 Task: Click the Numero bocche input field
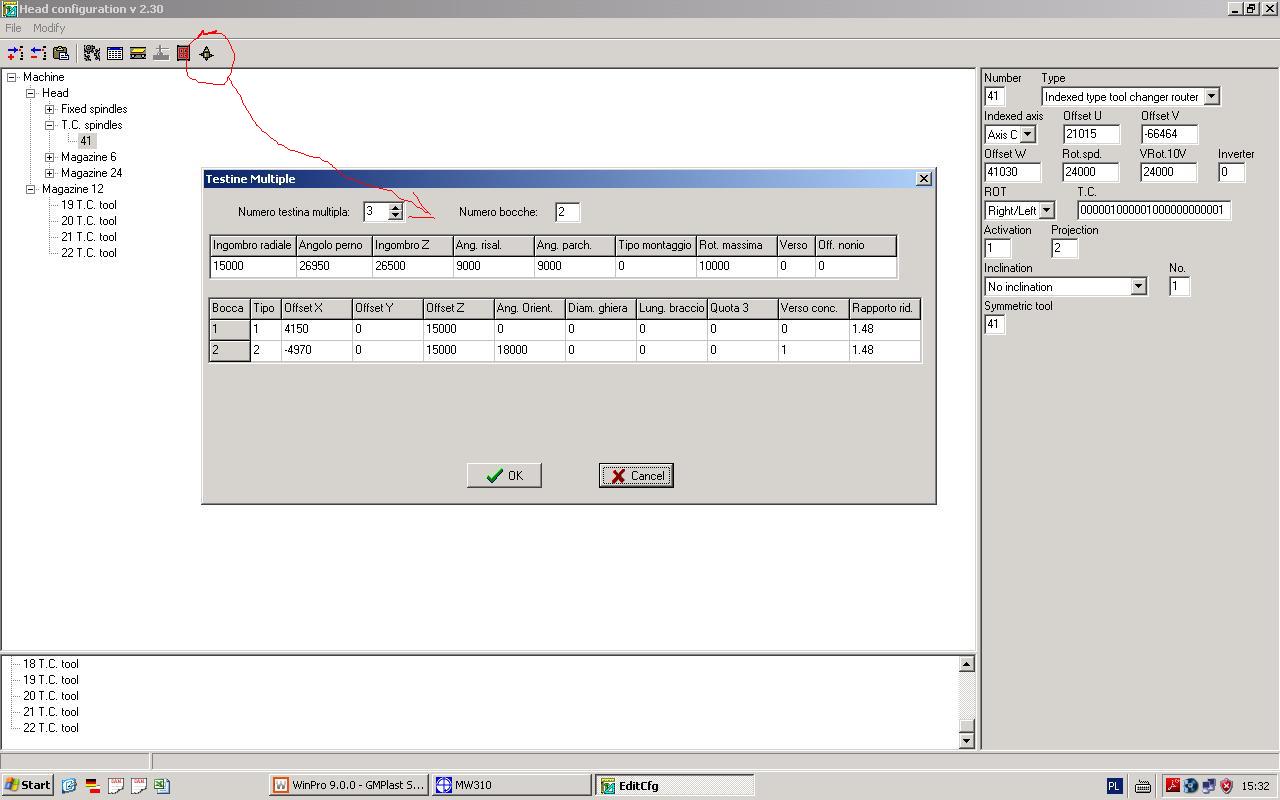coord(567,212)
